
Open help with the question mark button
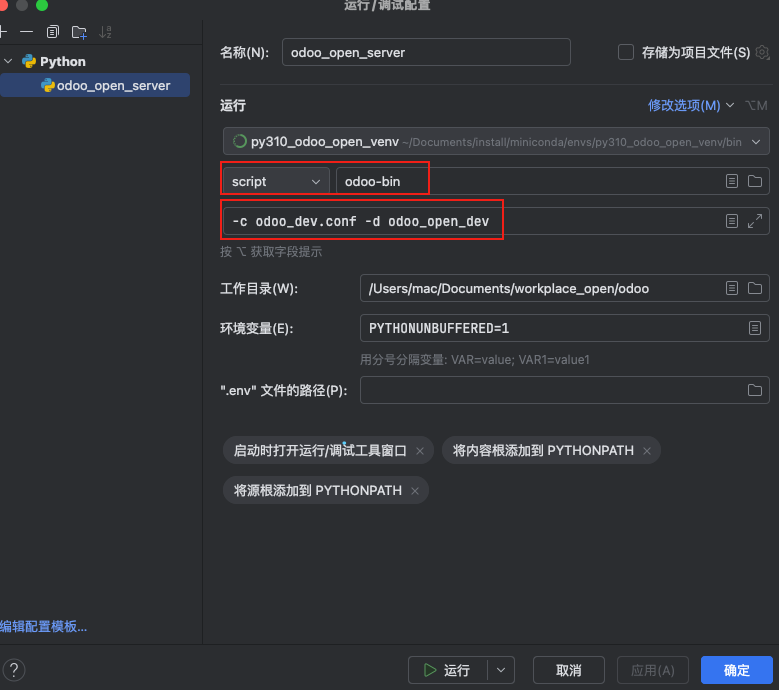(15, 670)
